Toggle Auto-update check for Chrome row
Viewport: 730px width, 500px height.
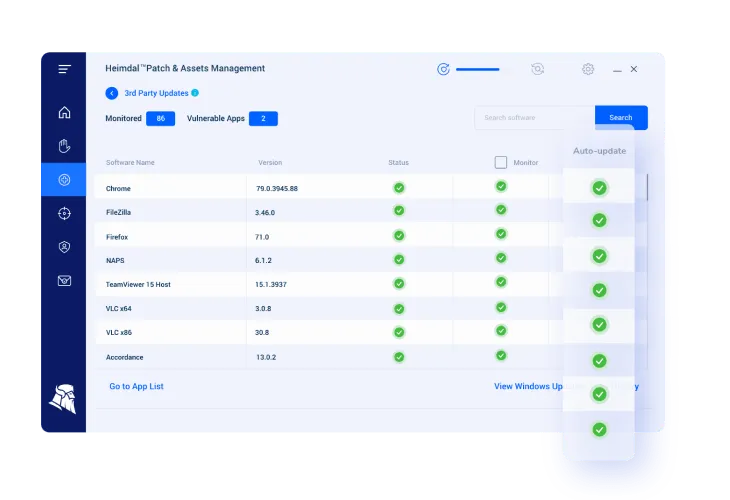click(x=599, y=188)
